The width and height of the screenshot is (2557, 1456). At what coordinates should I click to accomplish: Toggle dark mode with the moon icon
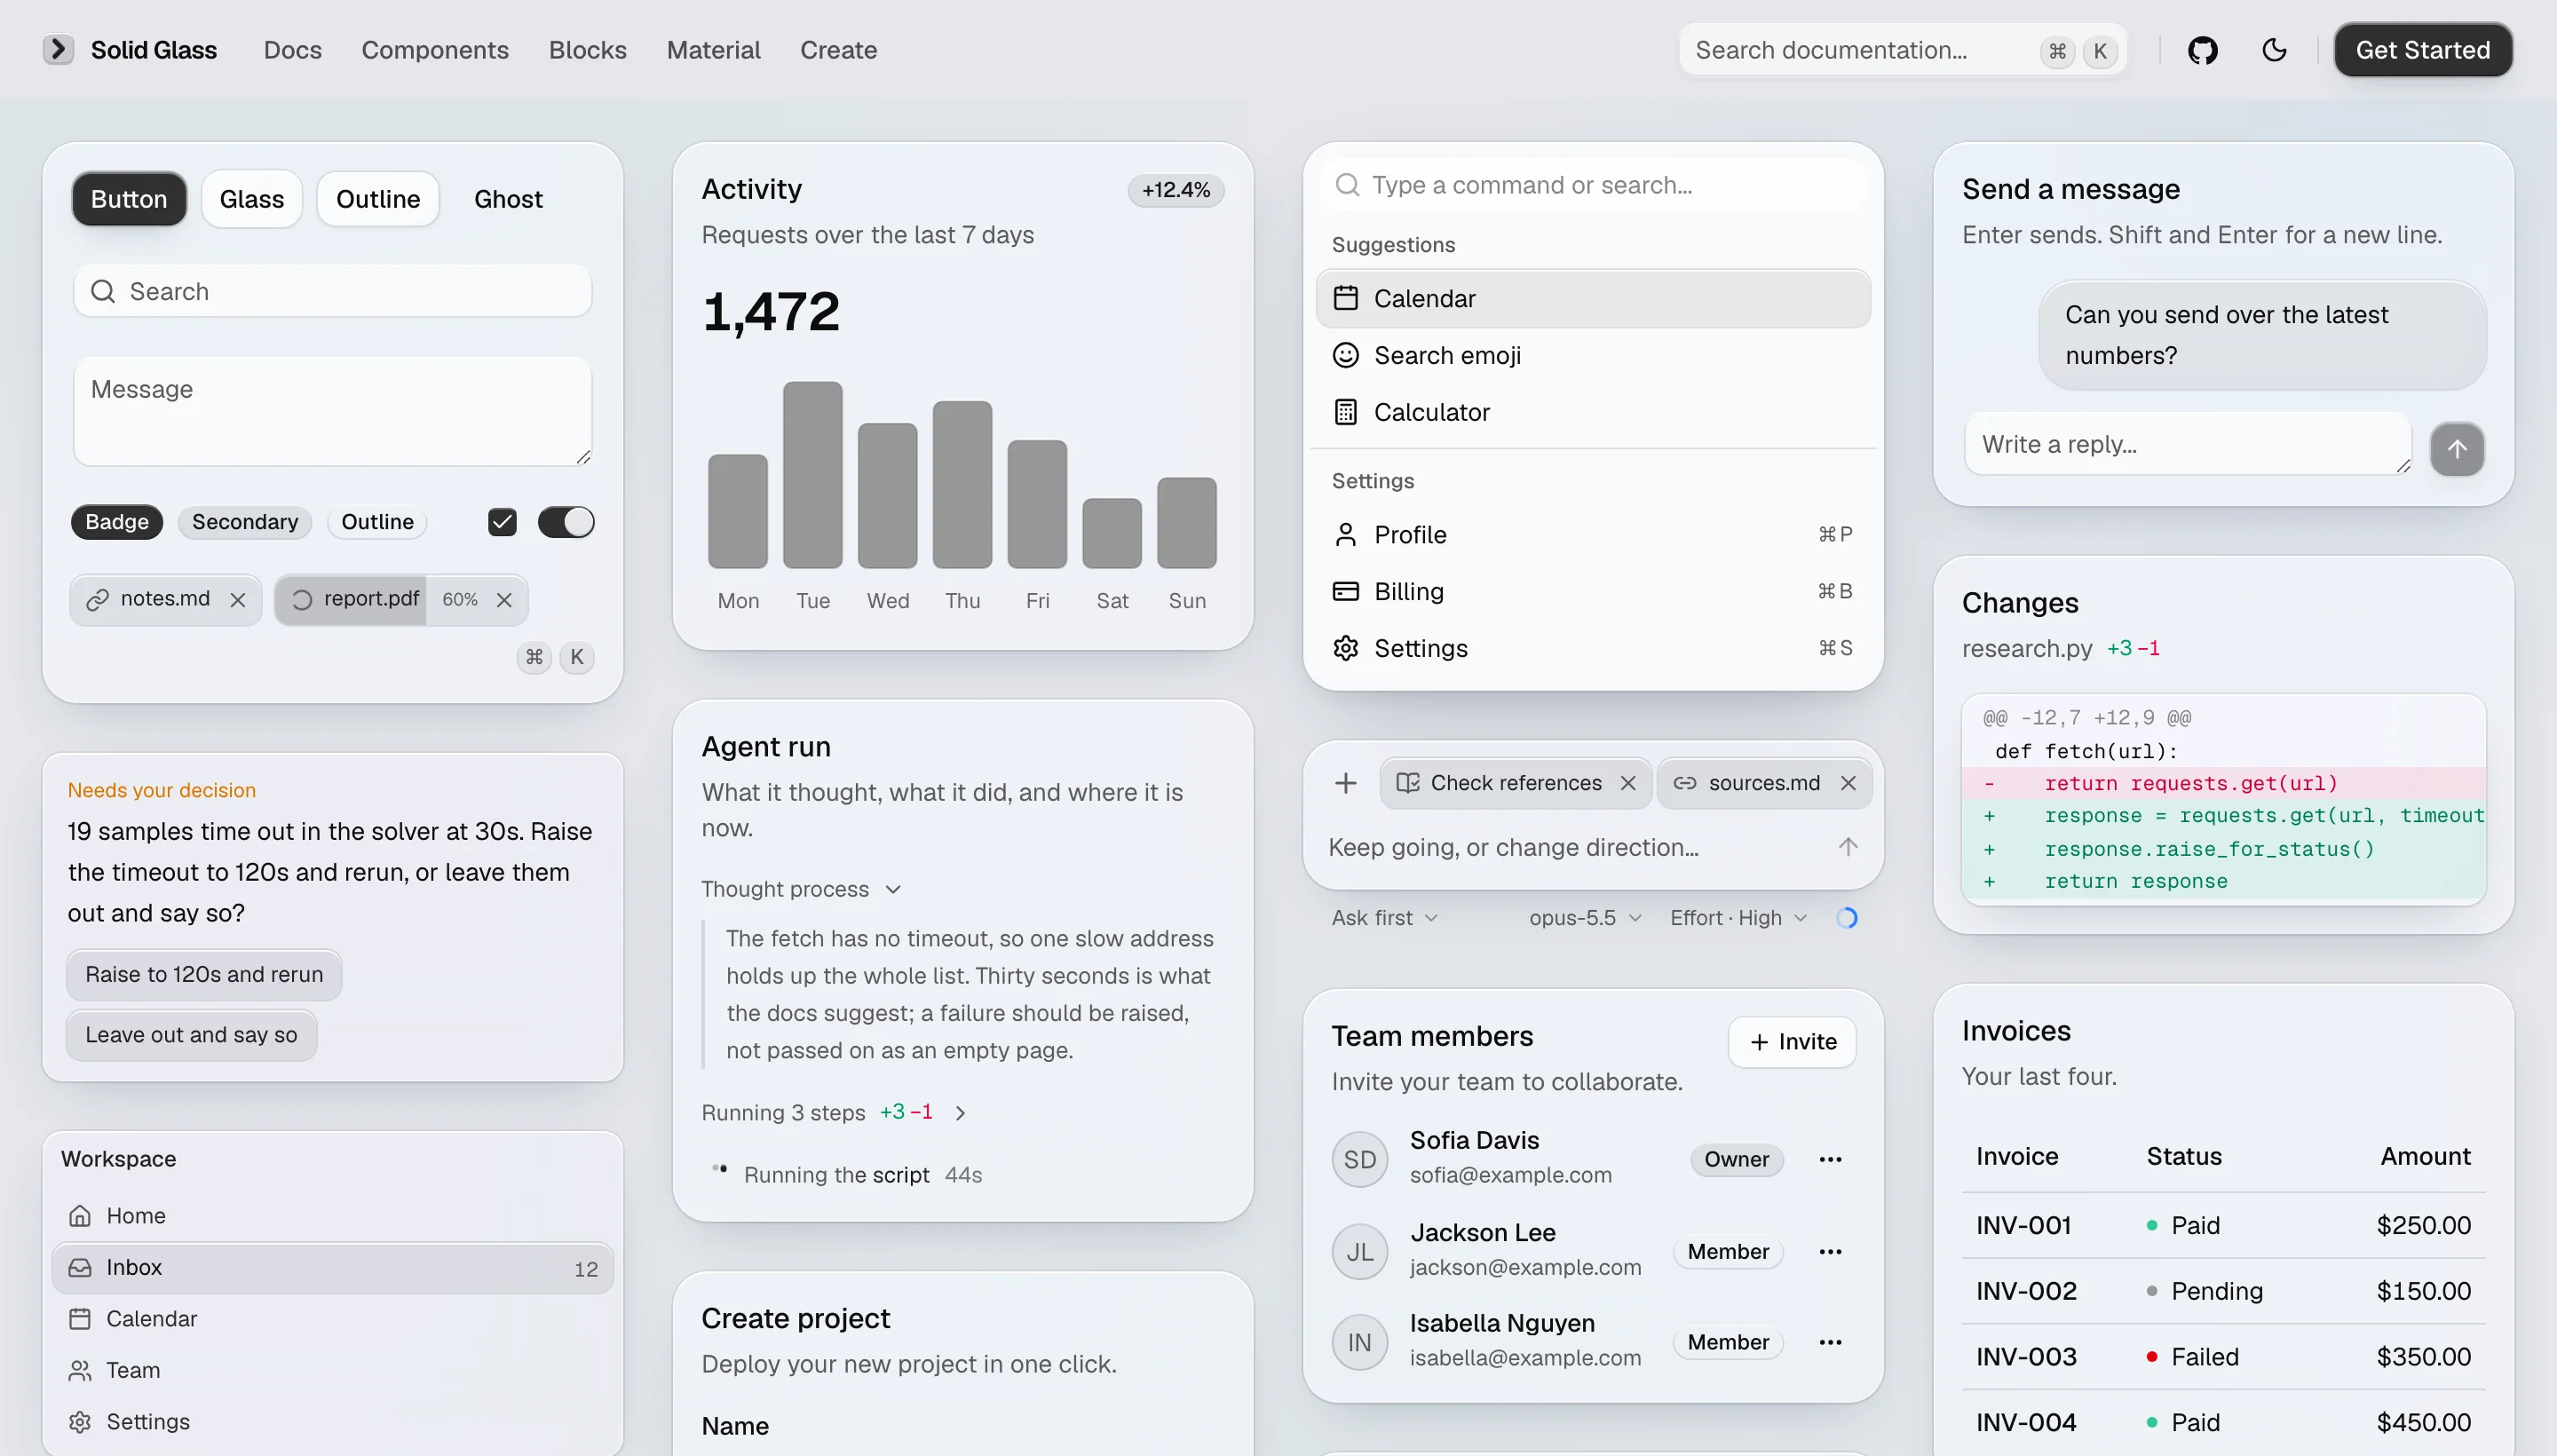2274,50
